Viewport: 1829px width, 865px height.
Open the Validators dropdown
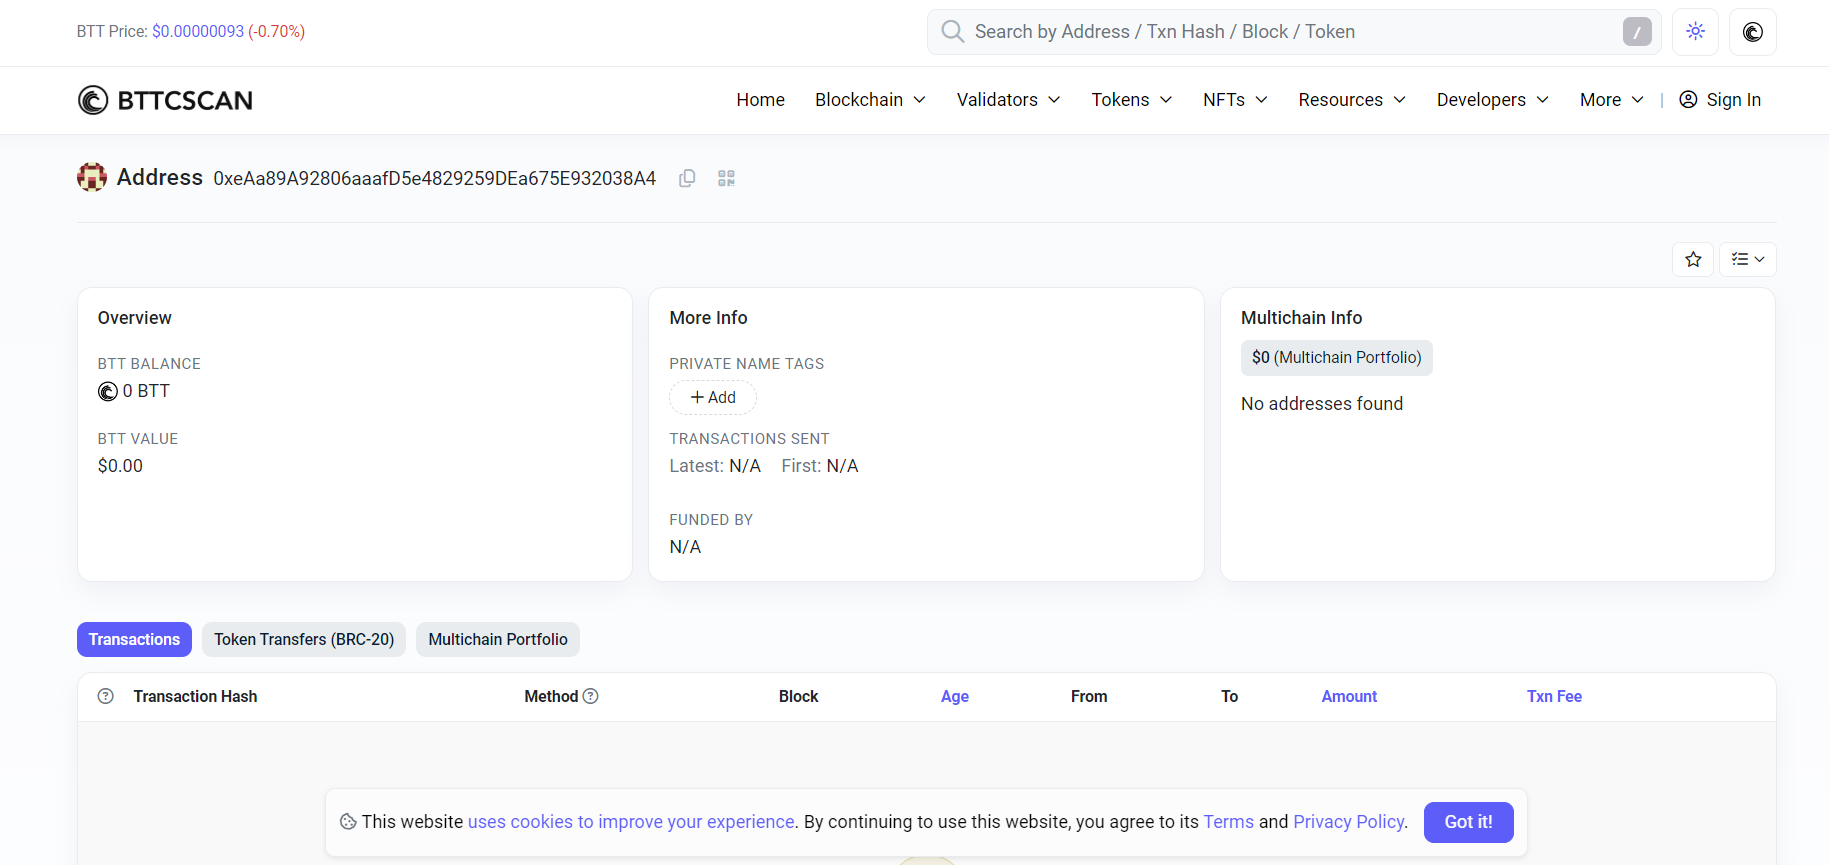[x=1008, y=100]
